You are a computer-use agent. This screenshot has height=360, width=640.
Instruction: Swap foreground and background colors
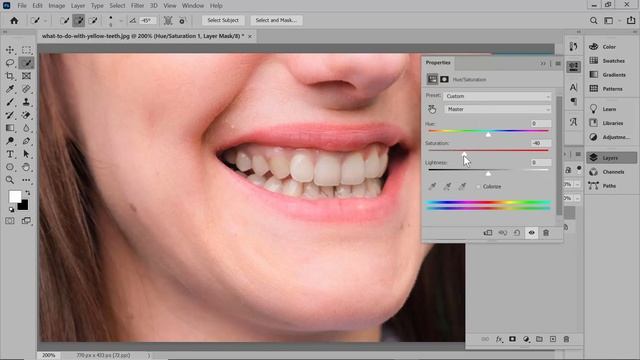(27, 193)
